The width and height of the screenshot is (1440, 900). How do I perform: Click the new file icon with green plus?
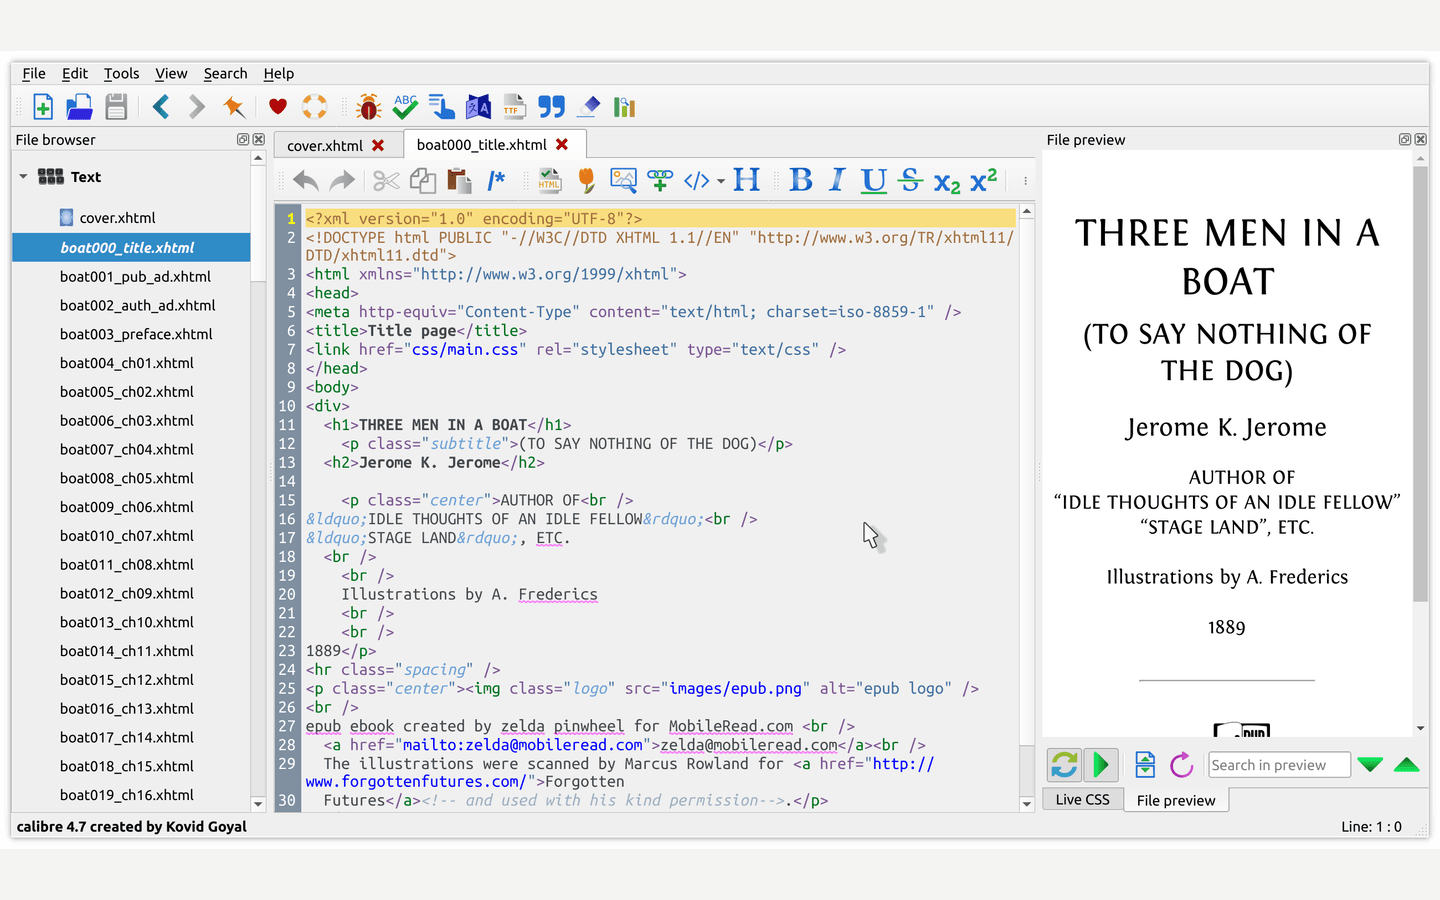(x=43, y=107)
